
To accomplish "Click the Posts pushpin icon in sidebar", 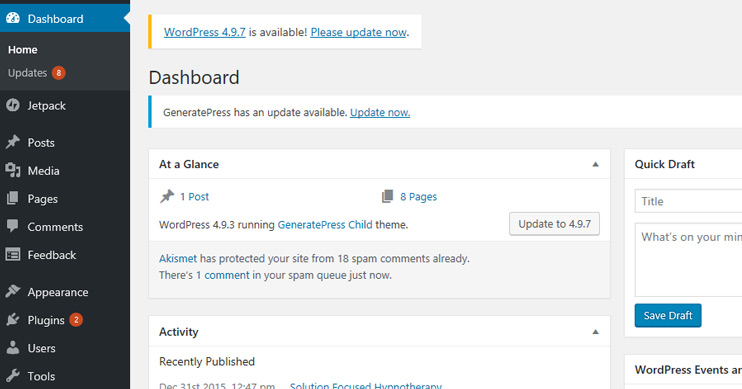I will coord(13,142).
